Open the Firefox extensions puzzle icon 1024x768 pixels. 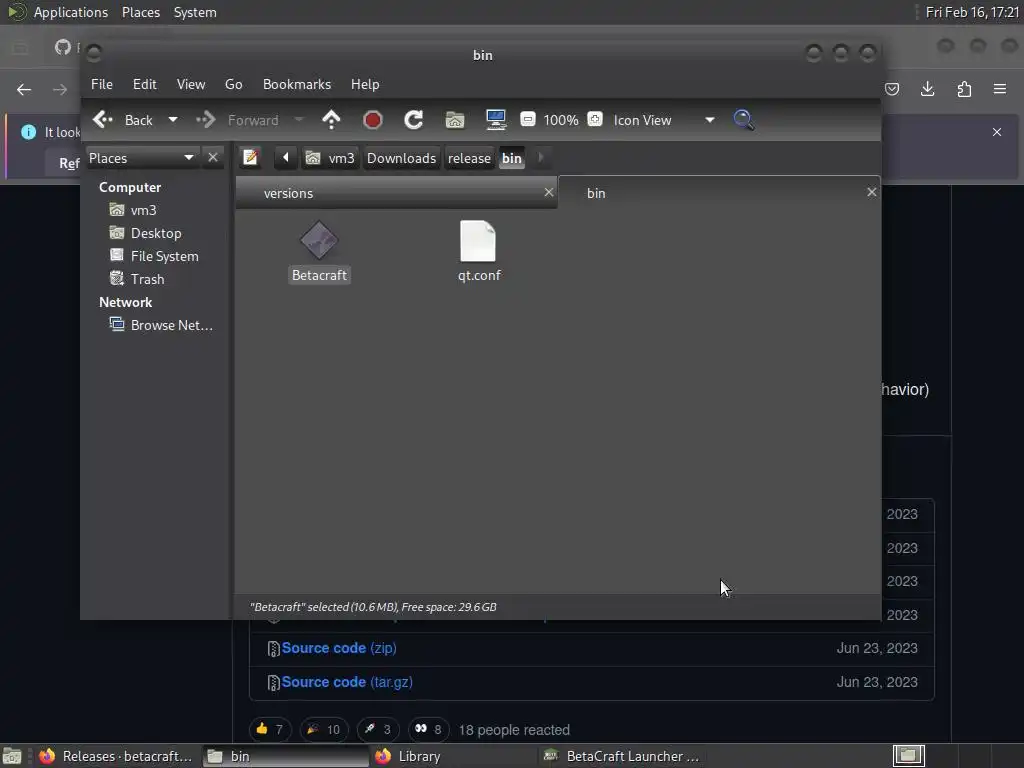(964, 89)
